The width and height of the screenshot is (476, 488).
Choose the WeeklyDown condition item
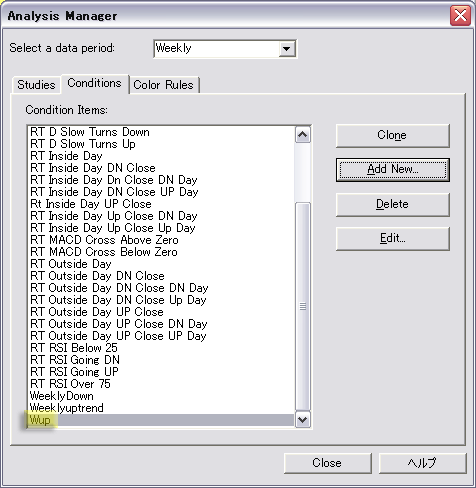(62, 396)
